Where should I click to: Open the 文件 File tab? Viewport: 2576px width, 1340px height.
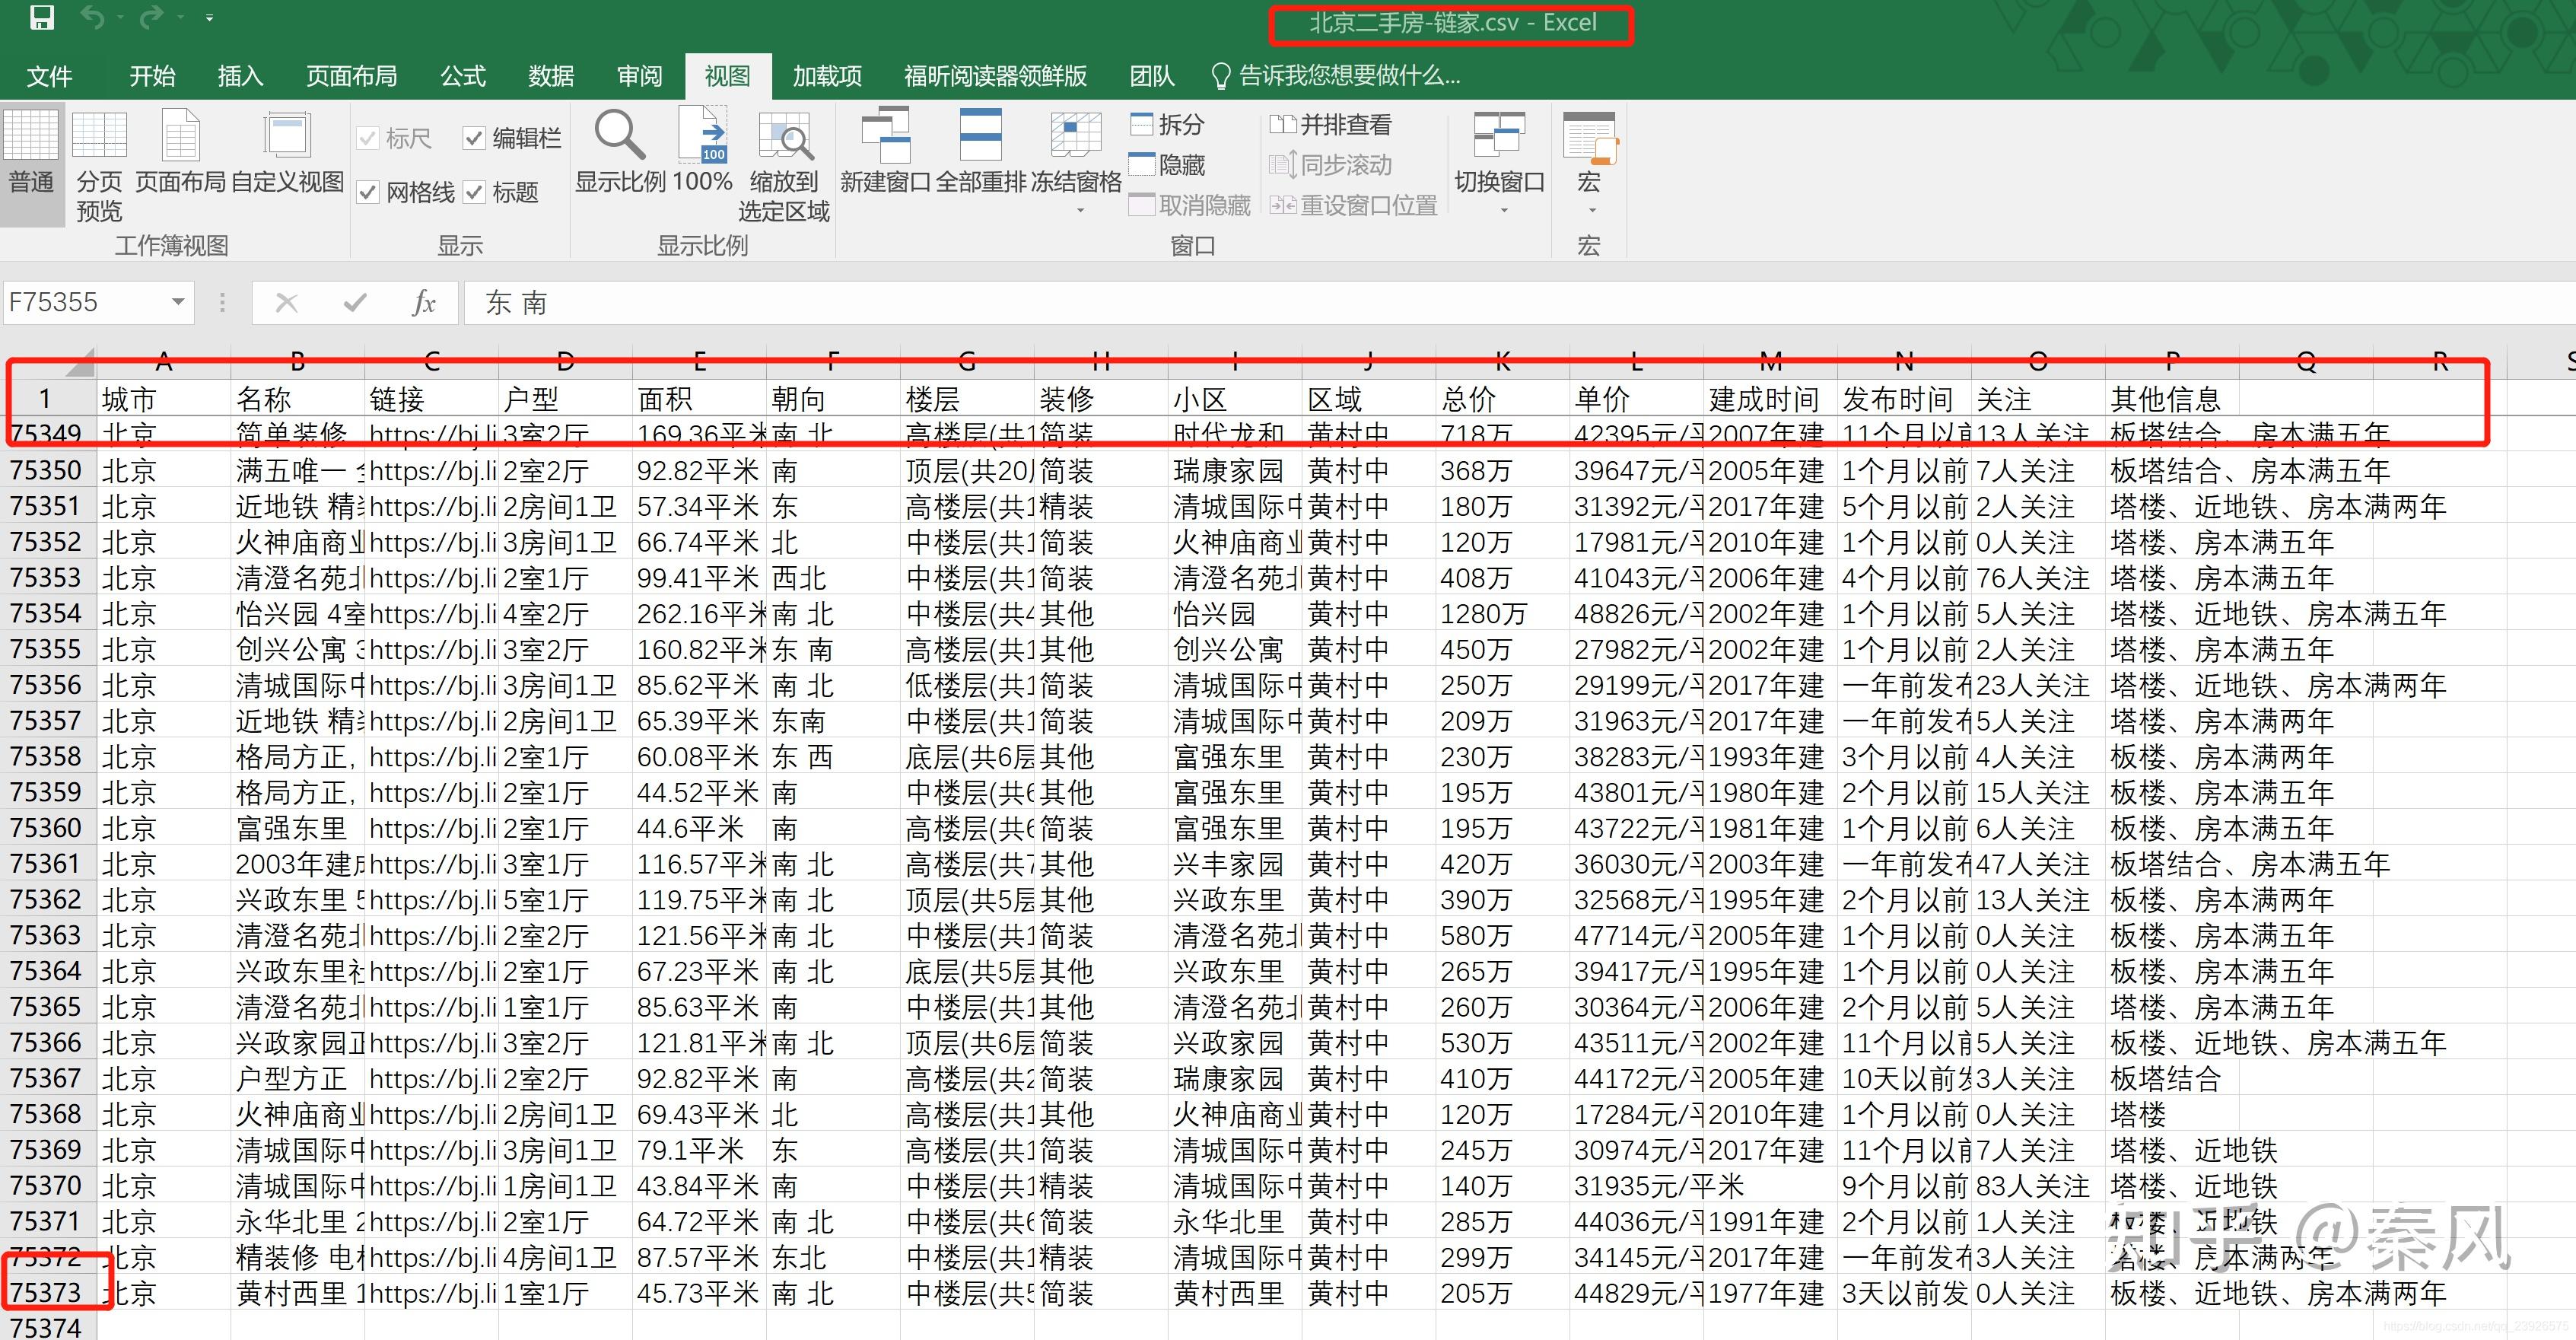(49, 76)
